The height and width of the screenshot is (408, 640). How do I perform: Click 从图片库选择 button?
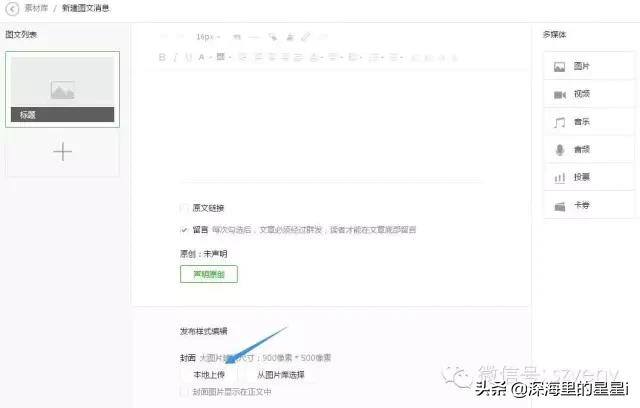pyautogui.click(x=281, y=375)
